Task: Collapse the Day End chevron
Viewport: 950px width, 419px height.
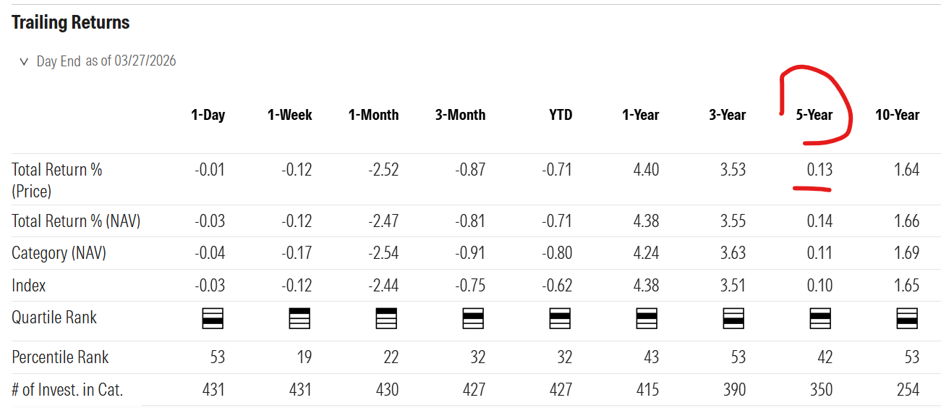Action: [x=24, y=61]
